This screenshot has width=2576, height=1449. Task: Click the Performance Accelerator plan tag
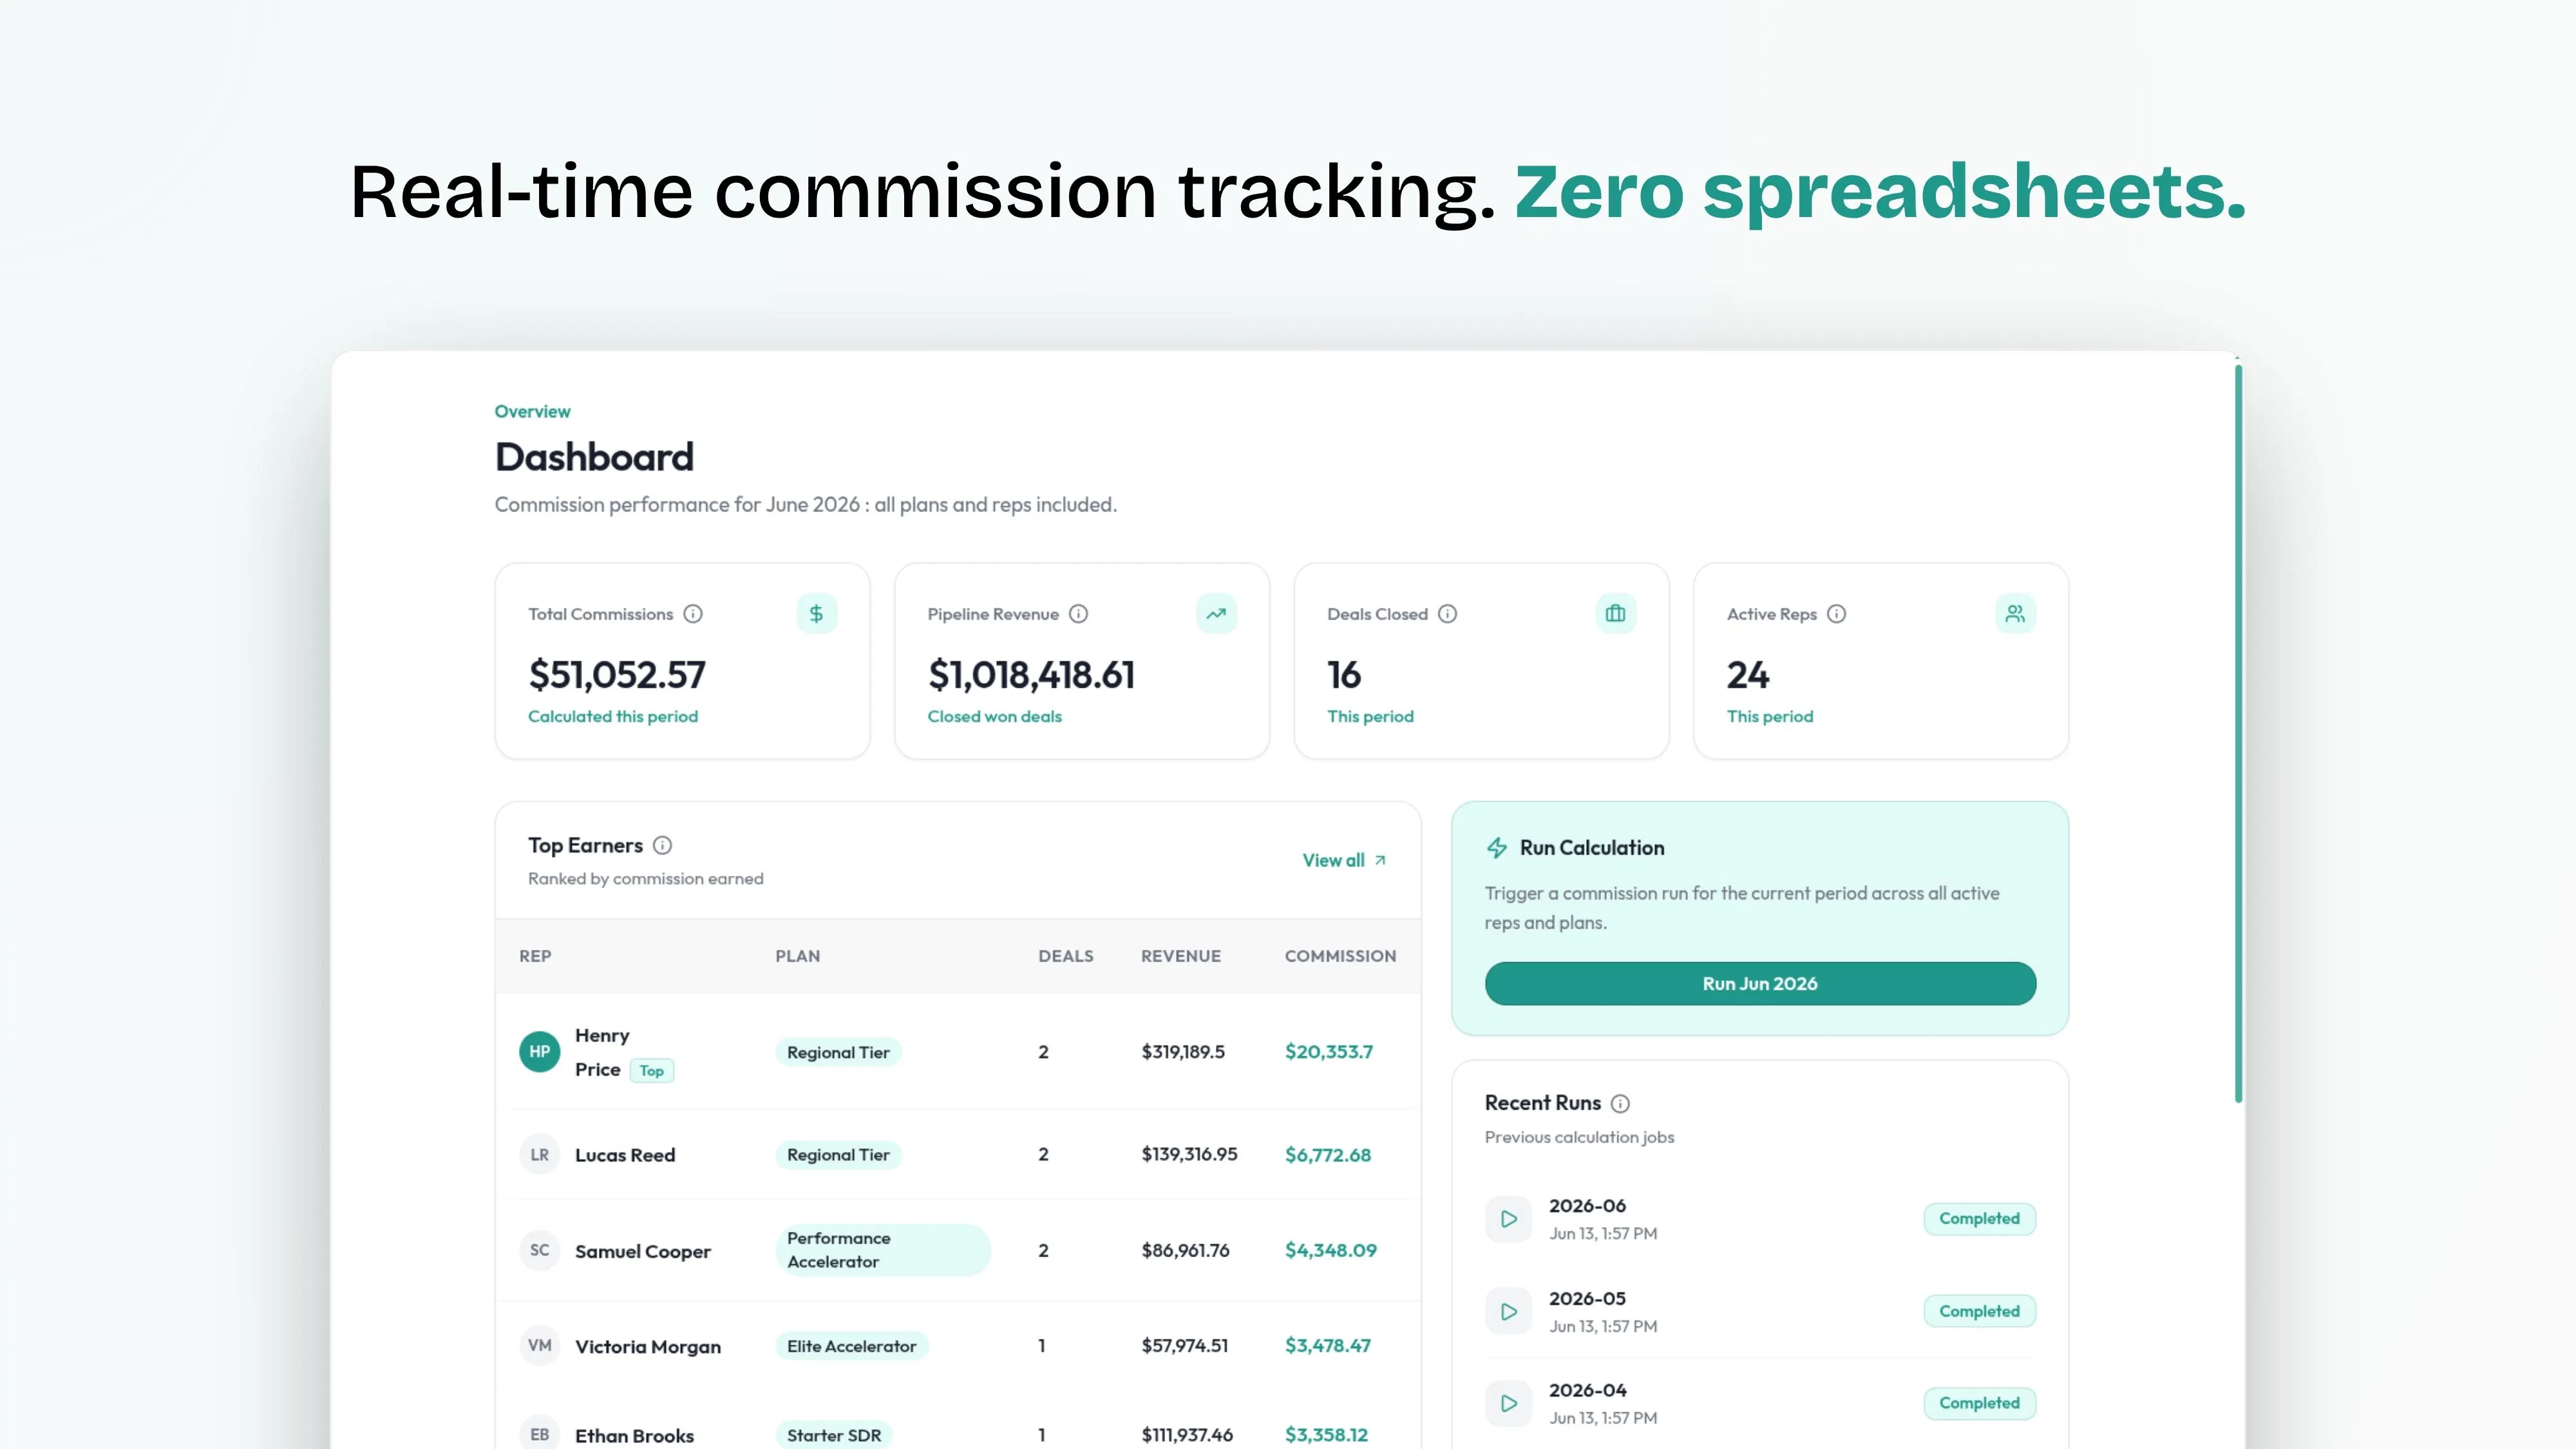[x=883, y=1250]
